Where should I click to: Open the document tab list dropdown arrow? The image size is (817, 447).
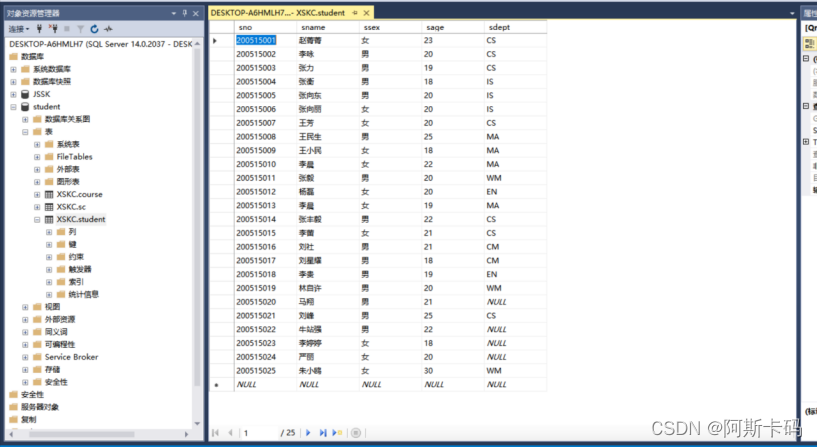792,13
